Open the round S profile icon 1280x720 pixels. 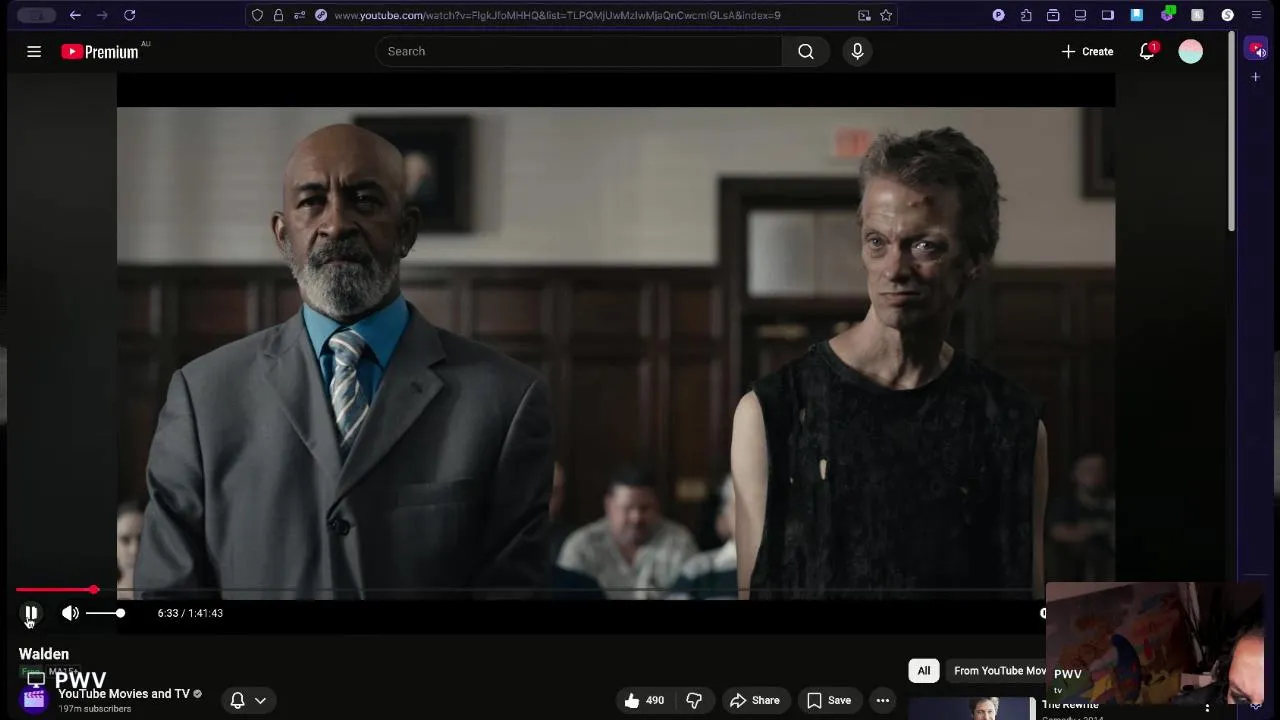click(x=1227, y=15)
